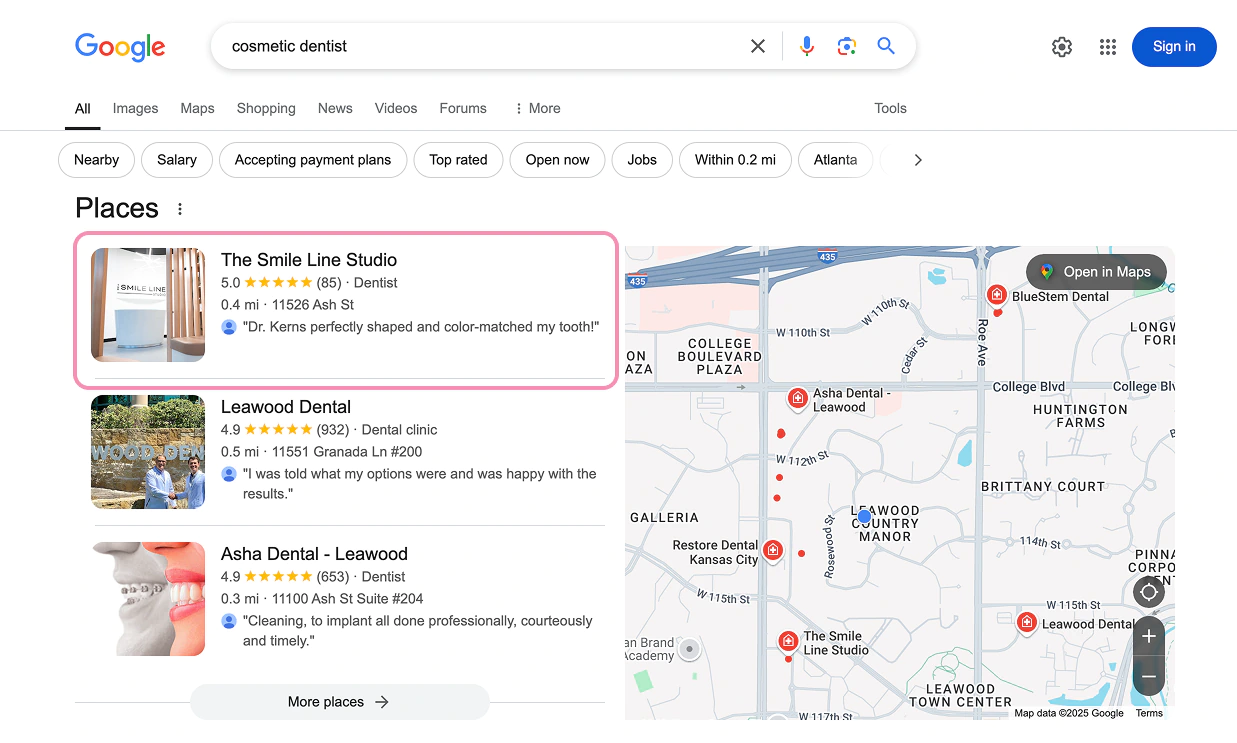
Task: Open quick settings gear icon
Action: pos(1062,47)
